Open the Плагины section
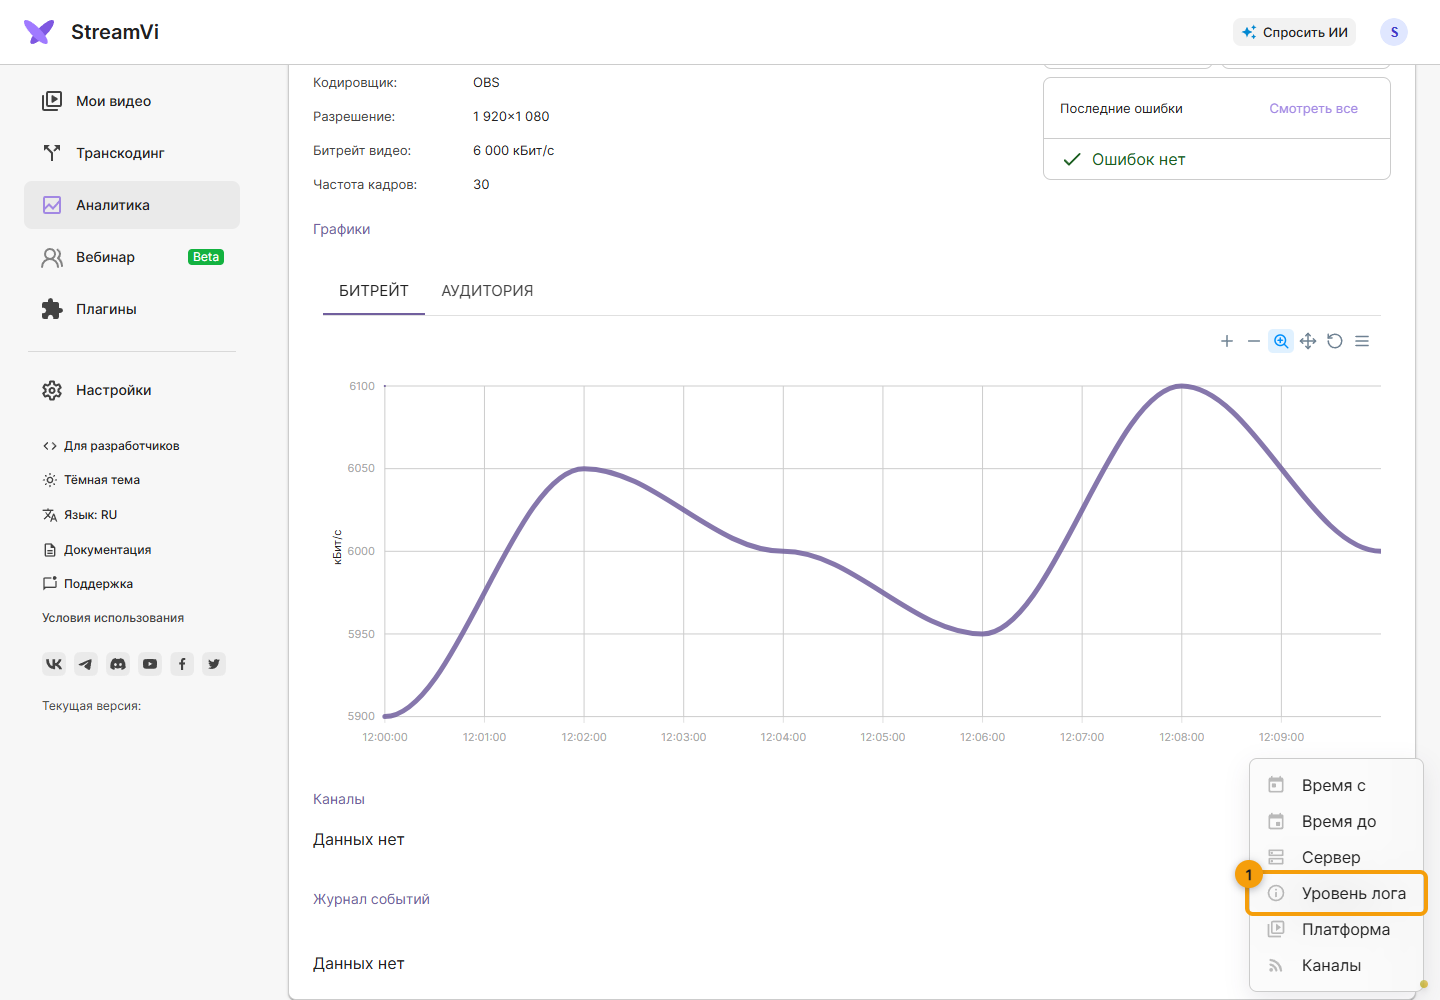The image size is (1440, 1000). coord(132,309)
